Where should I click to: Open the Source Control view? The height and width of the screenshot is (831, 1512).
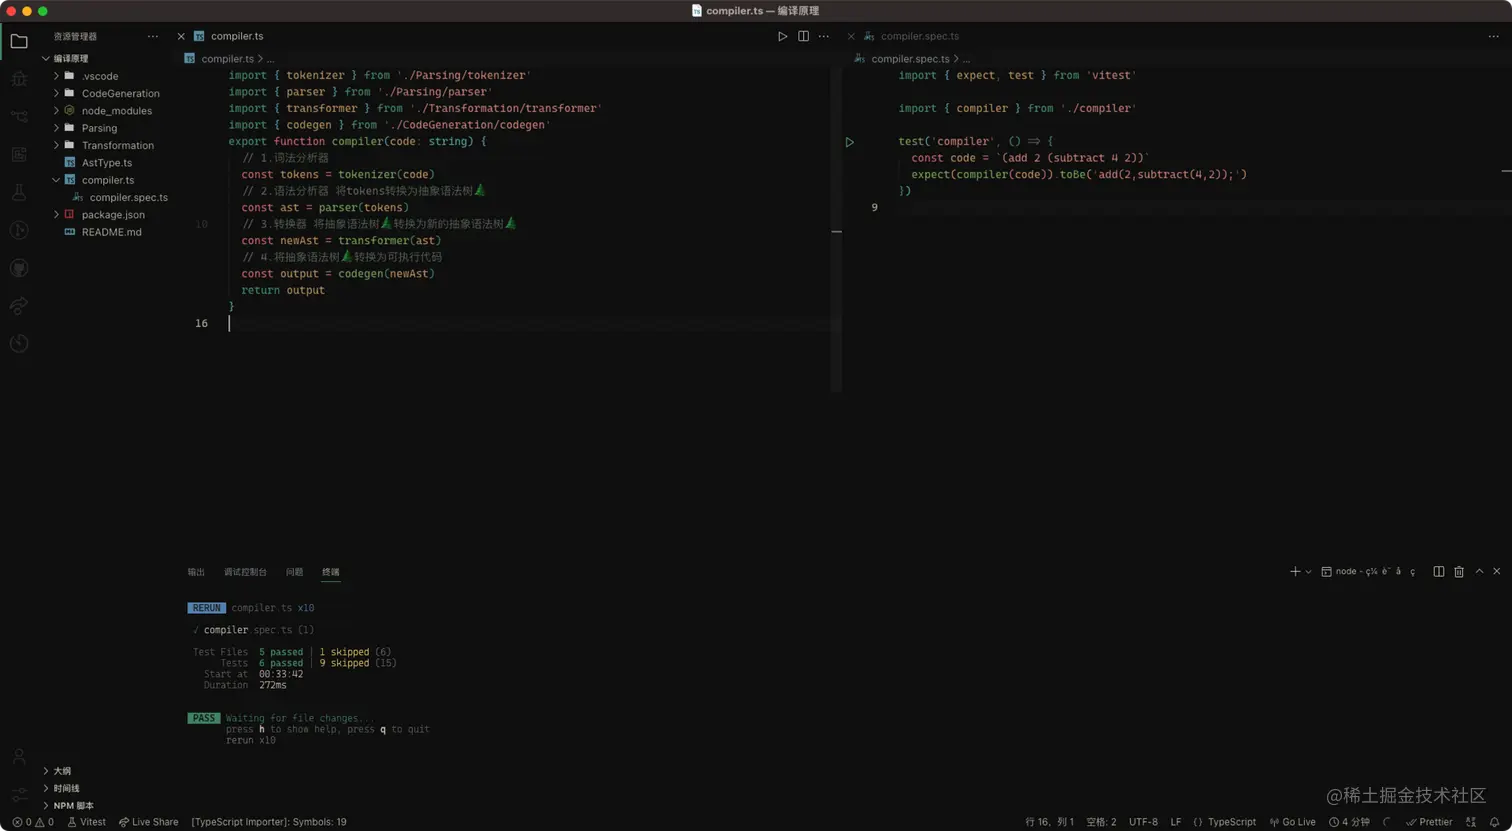click(19, 116)
